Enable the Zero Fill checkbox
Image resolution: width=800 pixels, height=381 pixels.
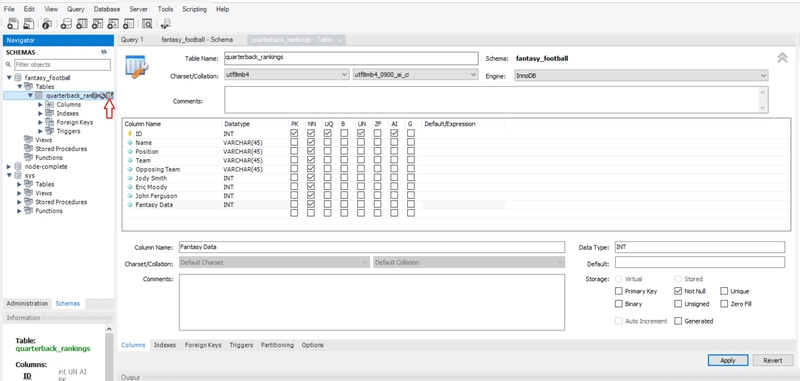[x=724, y=303]
